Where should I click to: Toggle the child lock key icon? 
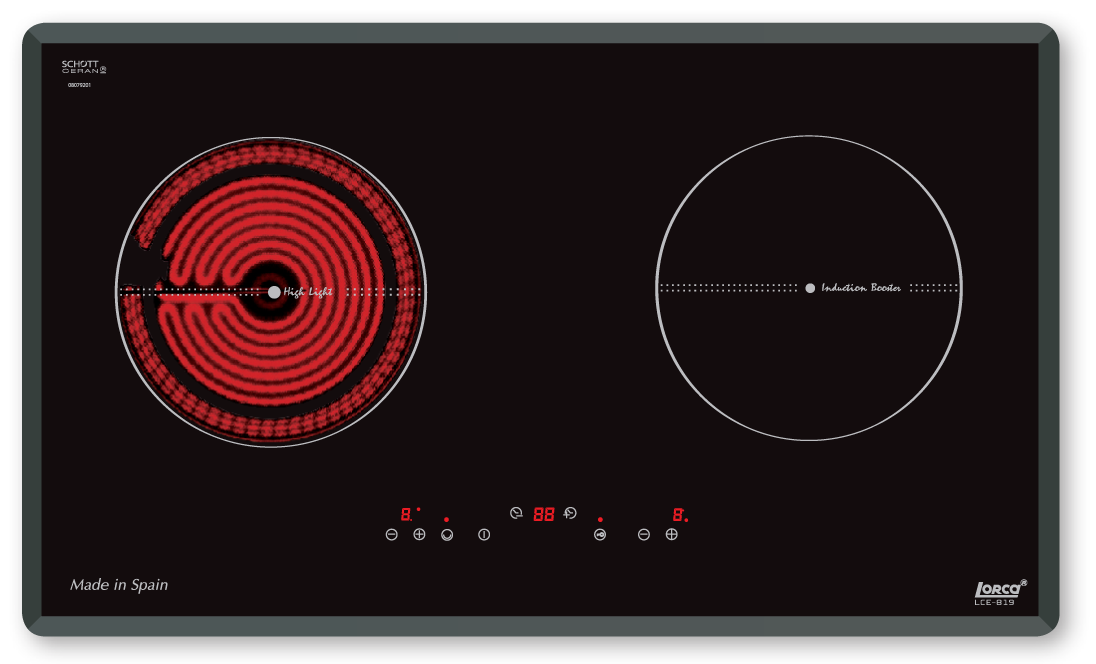(x=600, y=535)
